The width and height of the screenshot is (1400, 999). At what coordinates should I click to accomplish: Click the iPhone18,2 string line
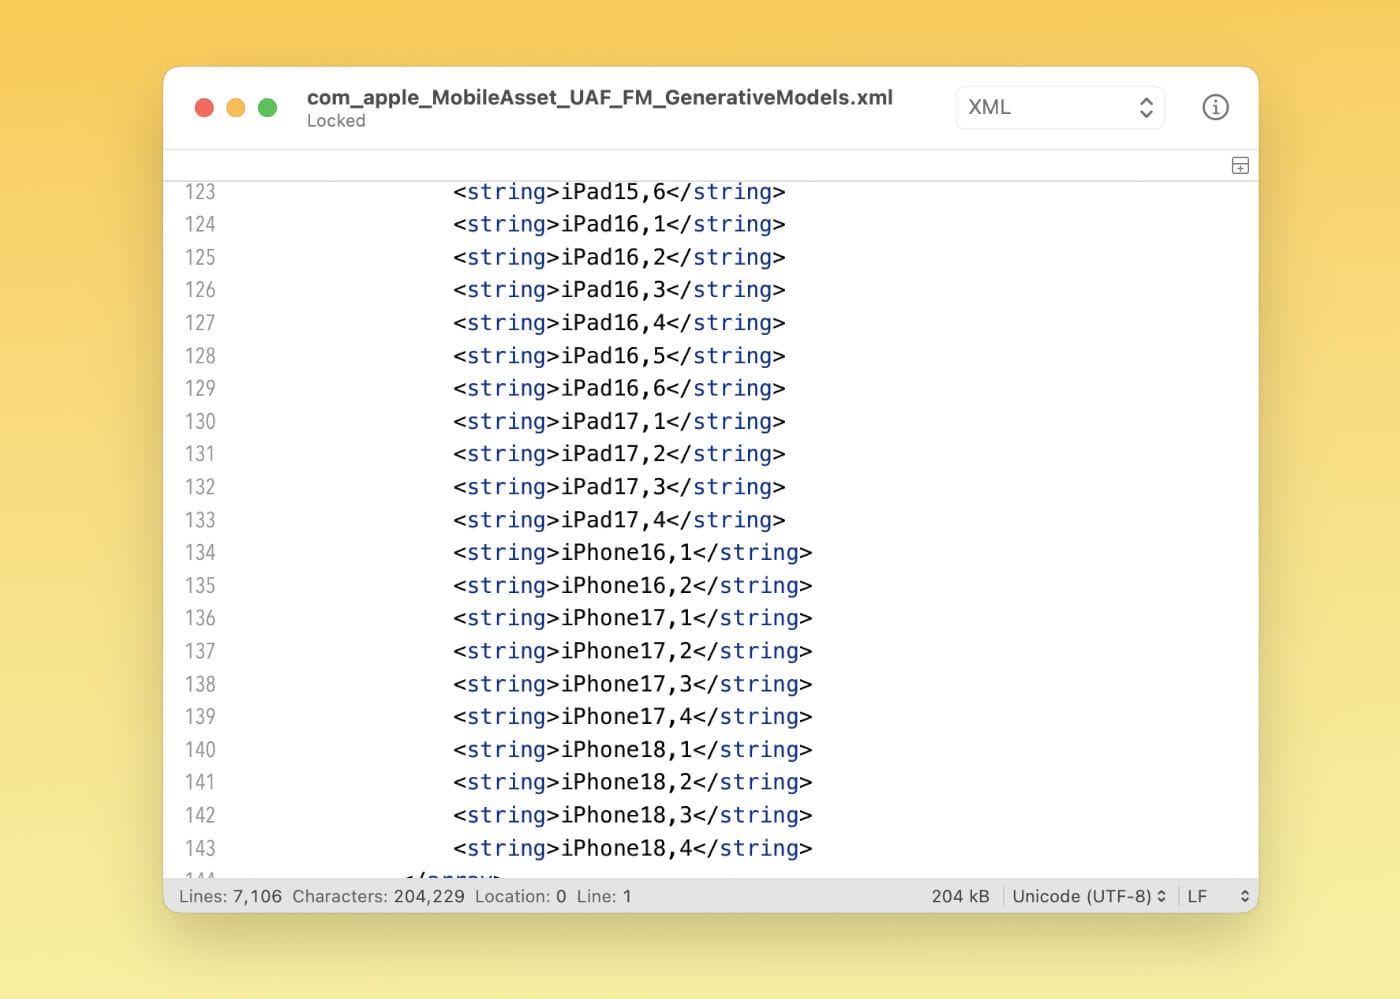[x=633, y=782]
